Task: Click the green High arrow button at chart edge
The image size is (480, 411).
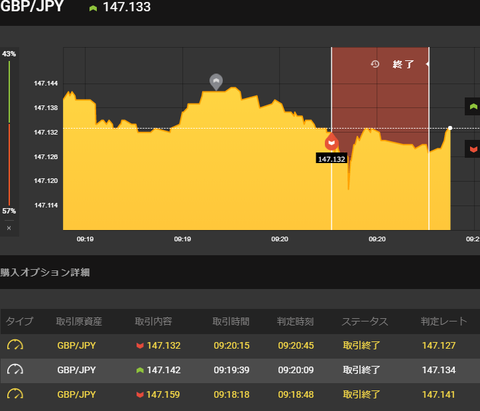Action: tap(473, 107)
